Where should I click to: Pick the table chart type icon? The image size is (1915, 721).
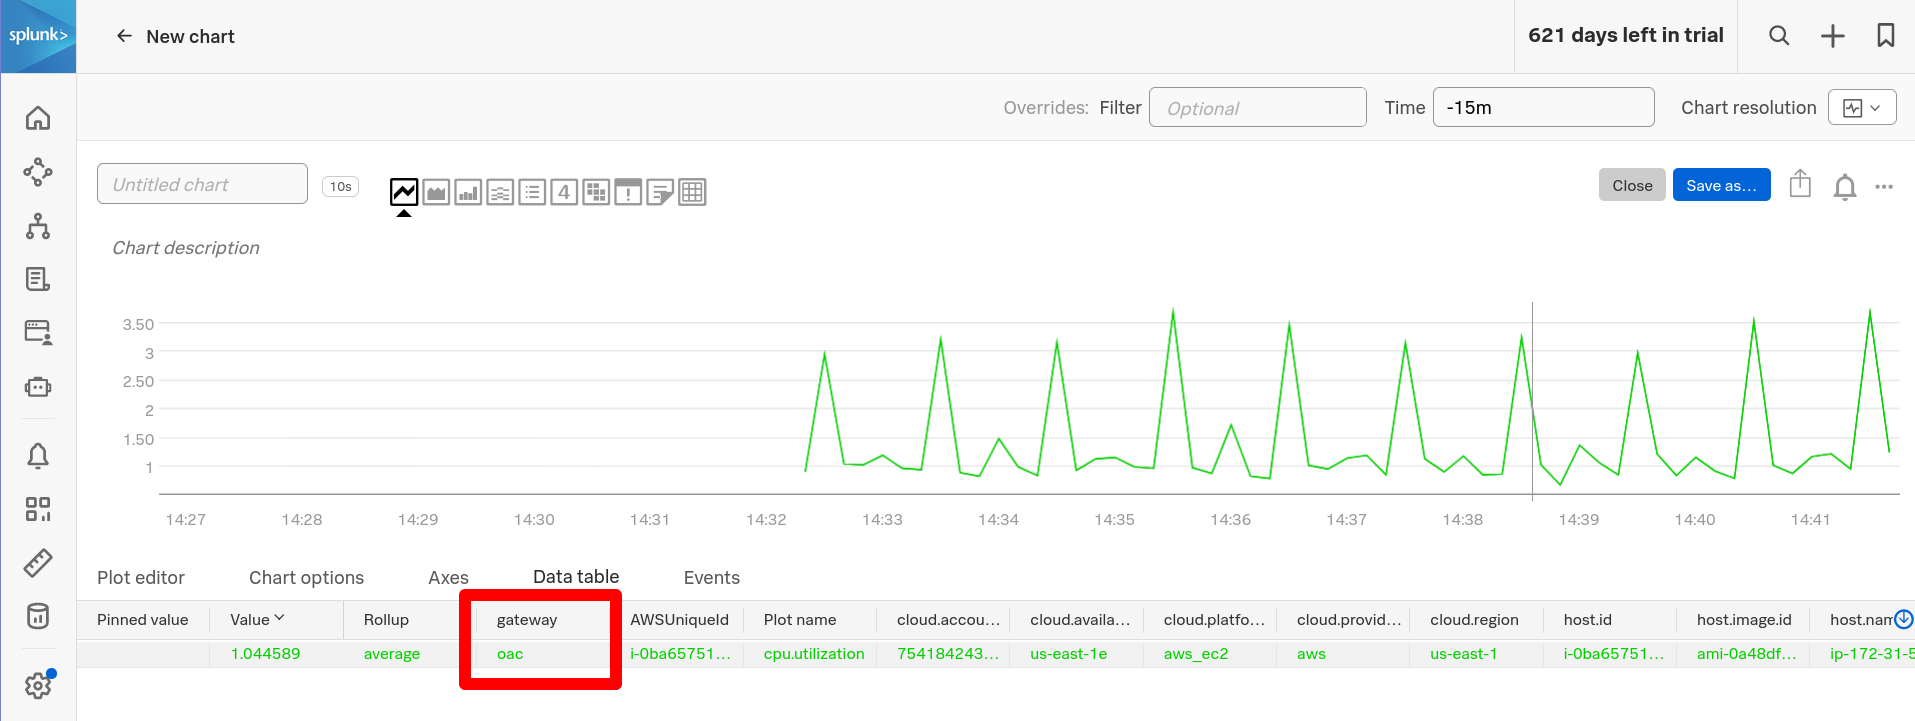tap(692, 192)
